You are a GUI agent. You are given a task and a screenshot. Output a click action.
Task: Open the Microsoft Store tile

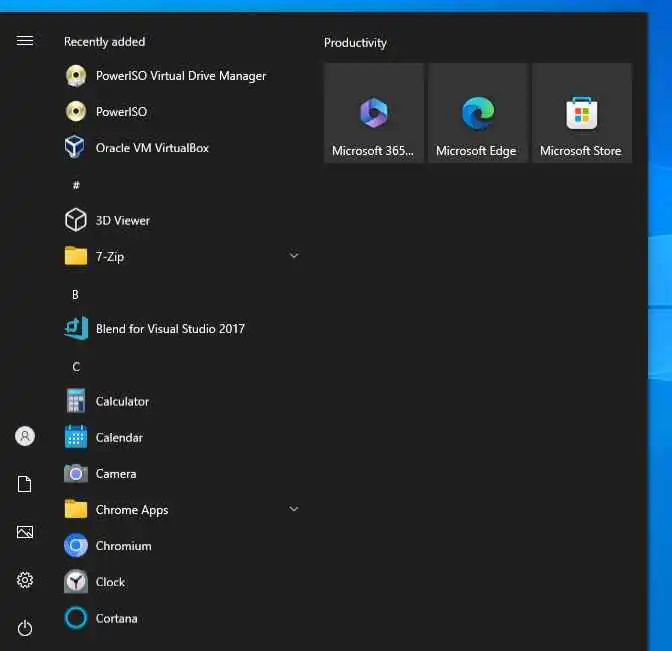[x=582, y=113]
